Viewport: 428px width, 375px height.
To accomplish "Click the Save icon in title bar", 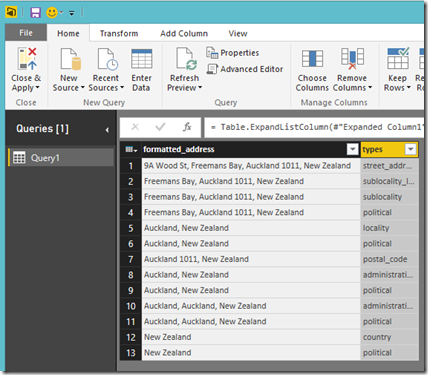I will pyautogui.click(x=35, y=13).
